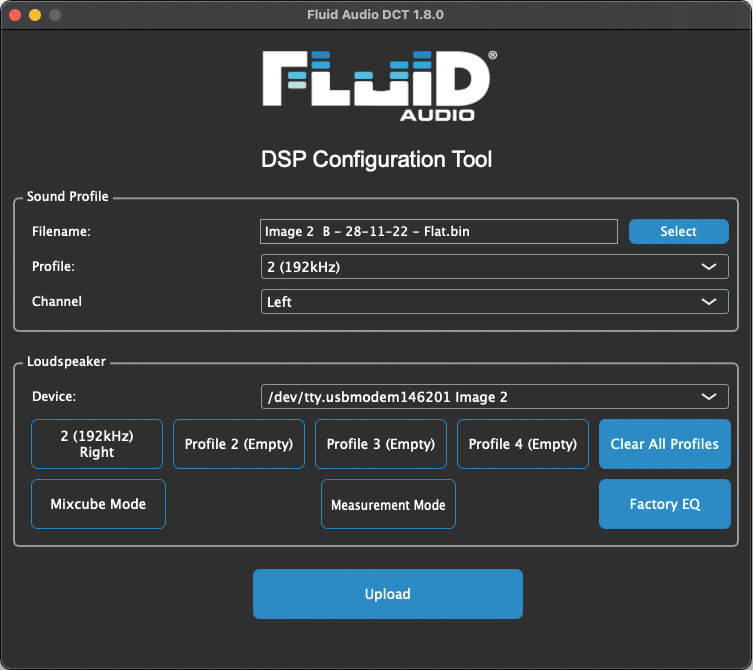Toggle Measurement Mode
Viewport: 753px width, 670px height.
[388, 504]
